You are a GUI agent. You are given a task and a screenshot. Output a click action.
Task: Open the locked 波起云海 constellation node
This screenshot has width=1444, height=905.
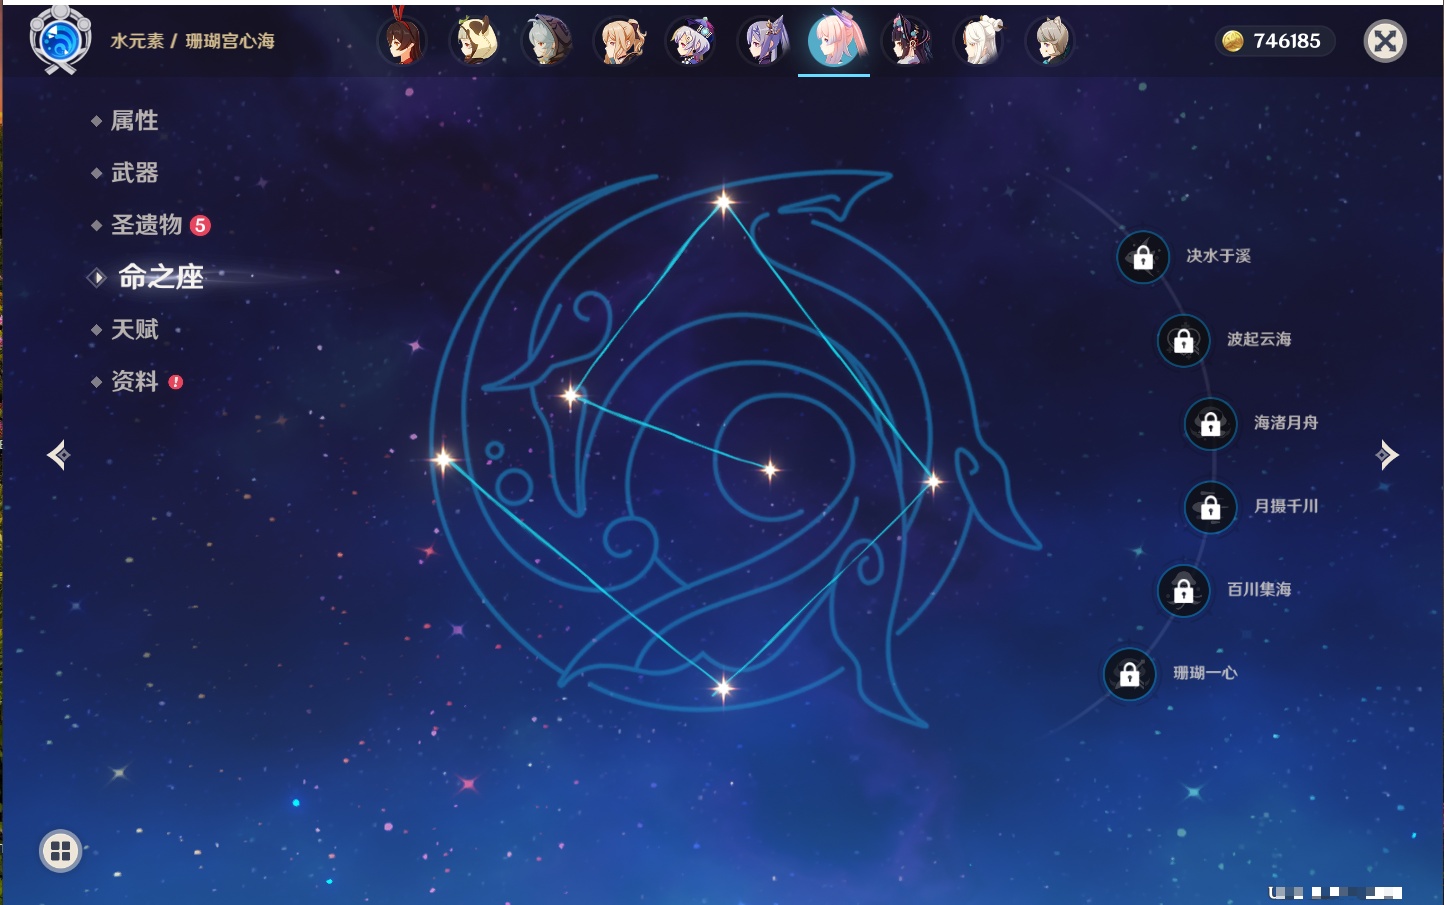point(1184,341)
